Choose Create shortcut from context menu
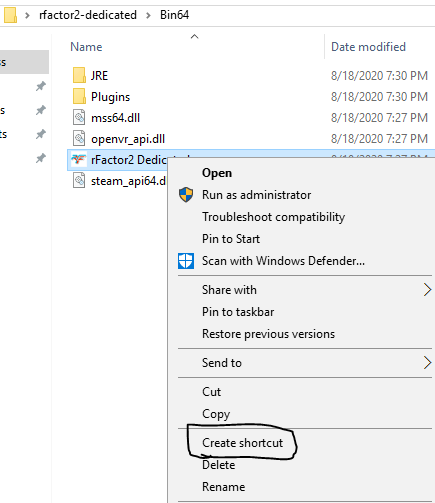Image resolution: width=435 pixels, height=503 pixels. pyautogui.click(x=242, y=443)
